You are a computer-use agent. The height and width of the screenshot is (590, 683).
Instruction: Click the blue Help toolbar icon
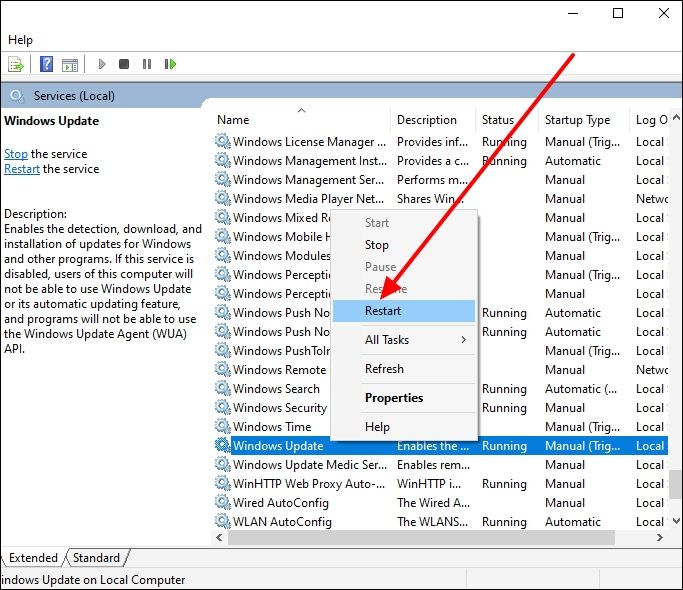[x=46, y=64]
